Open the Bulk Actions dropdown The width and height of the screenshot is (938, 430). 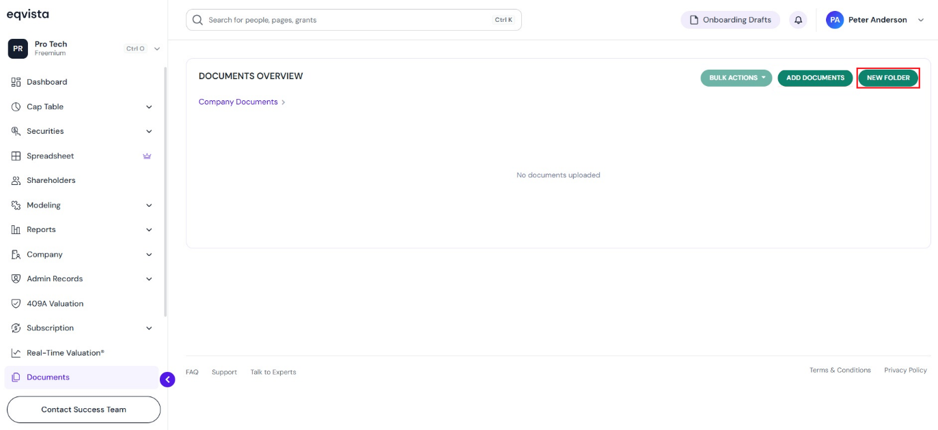tap(736, 78)
